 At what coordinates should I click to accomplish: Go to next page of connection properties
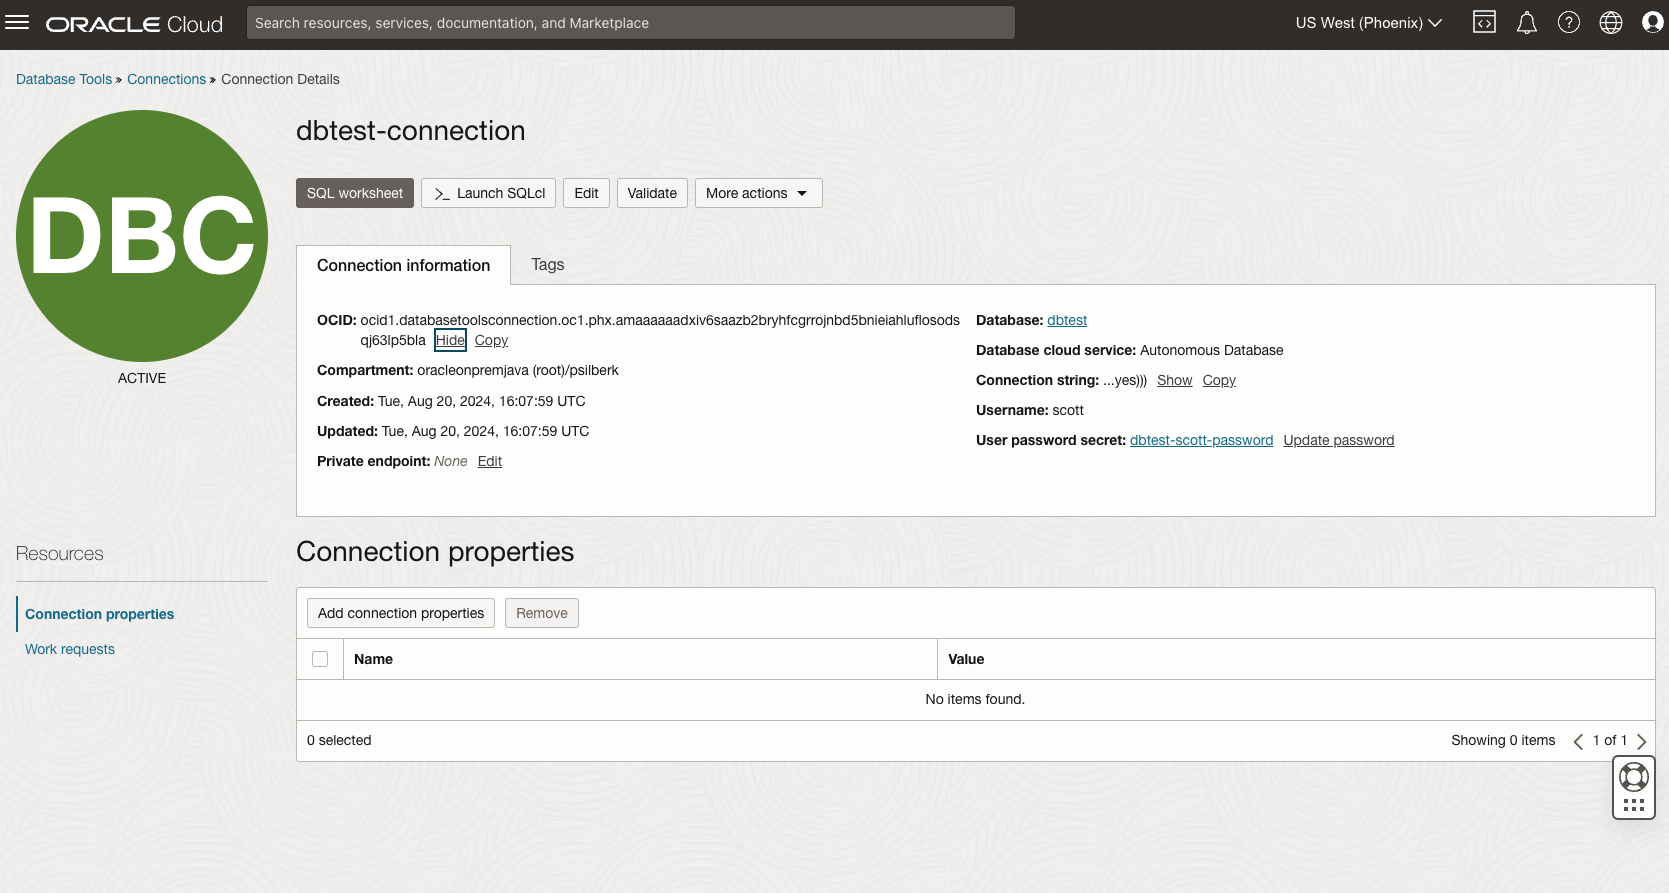tap(1641, 741)
